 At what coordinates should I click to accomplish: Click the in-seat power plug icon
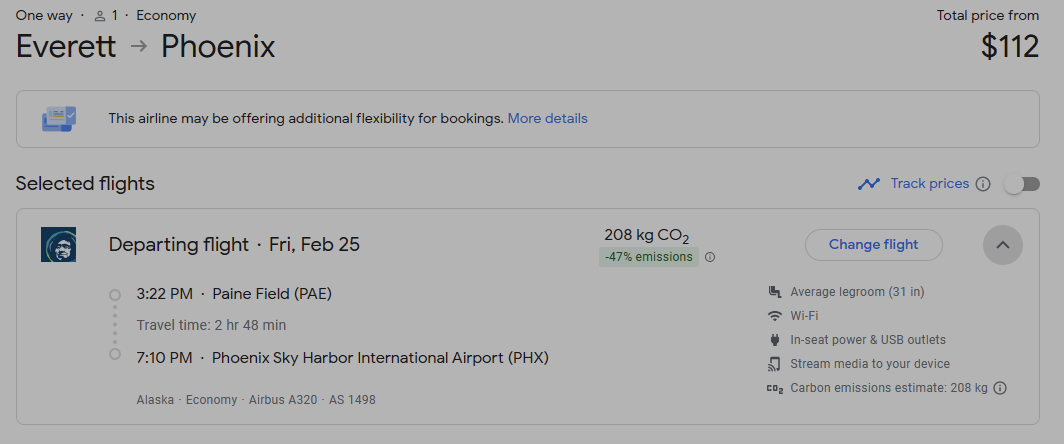(x=774, y=340)
